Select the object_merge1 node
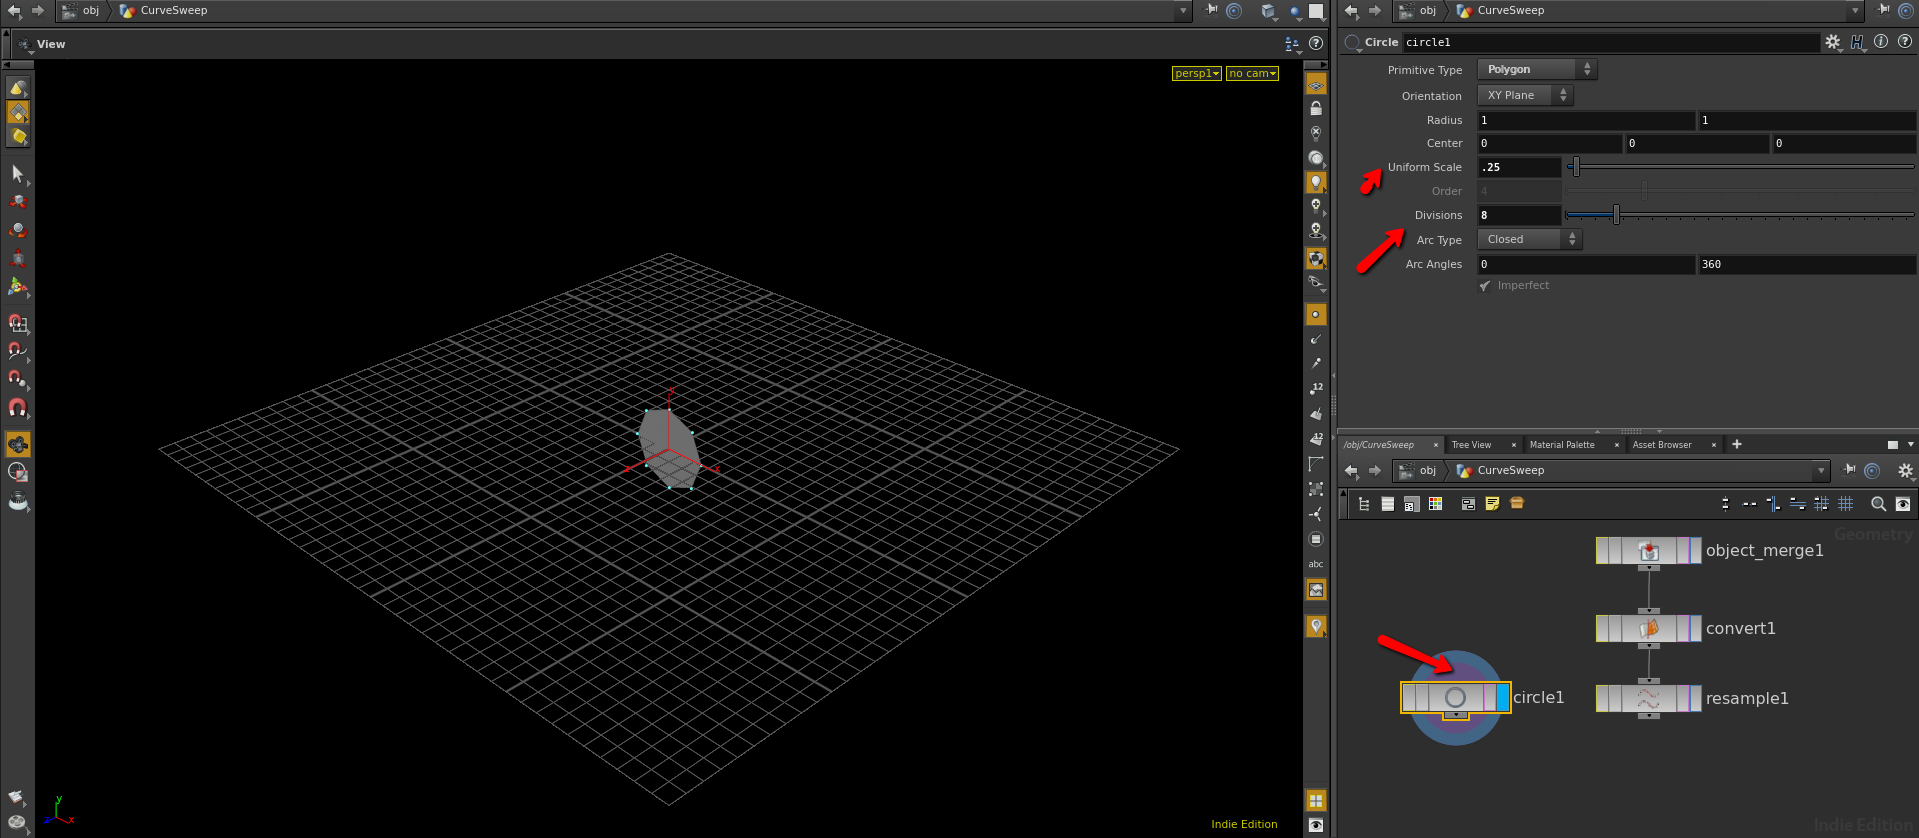 coord(1648,551)
